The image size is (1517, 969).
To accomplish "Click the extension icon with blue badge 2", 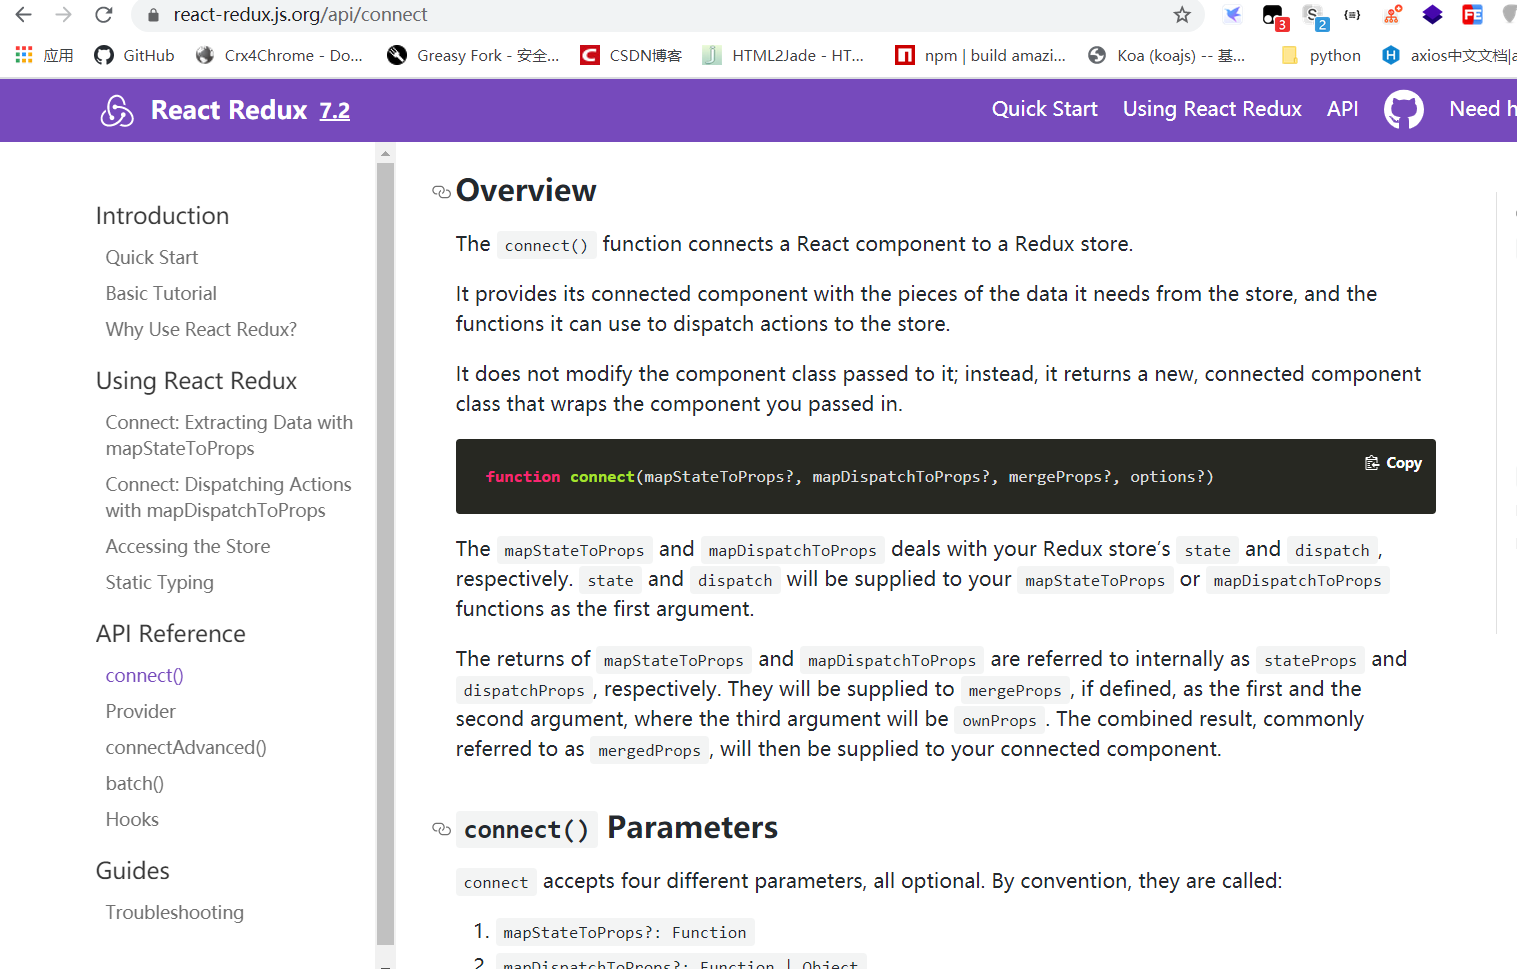I will point(1315,16).
